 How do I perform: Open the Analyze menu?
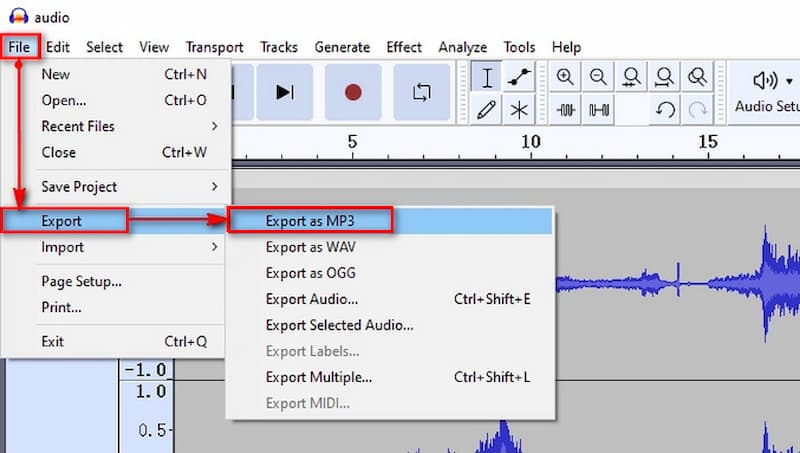[x=463, y=47]
